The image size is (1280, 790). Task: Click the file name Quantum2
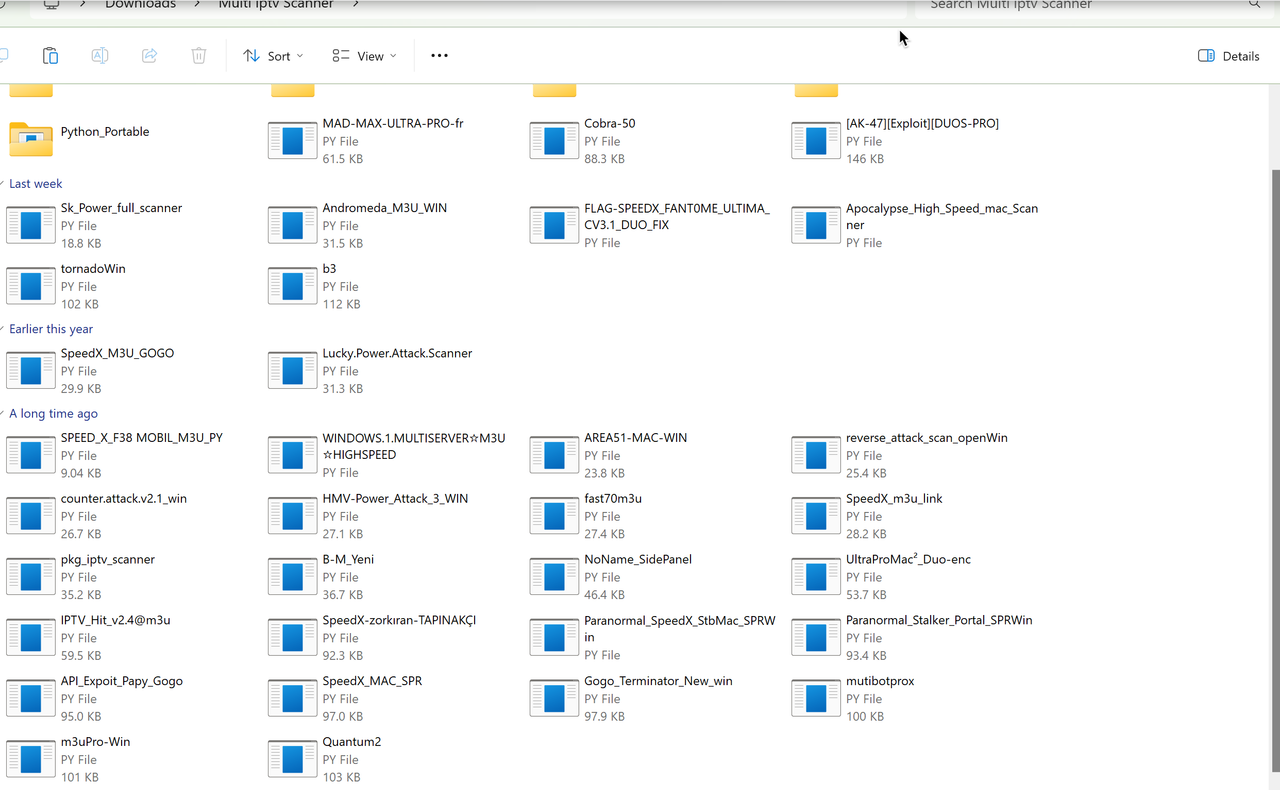352,743
